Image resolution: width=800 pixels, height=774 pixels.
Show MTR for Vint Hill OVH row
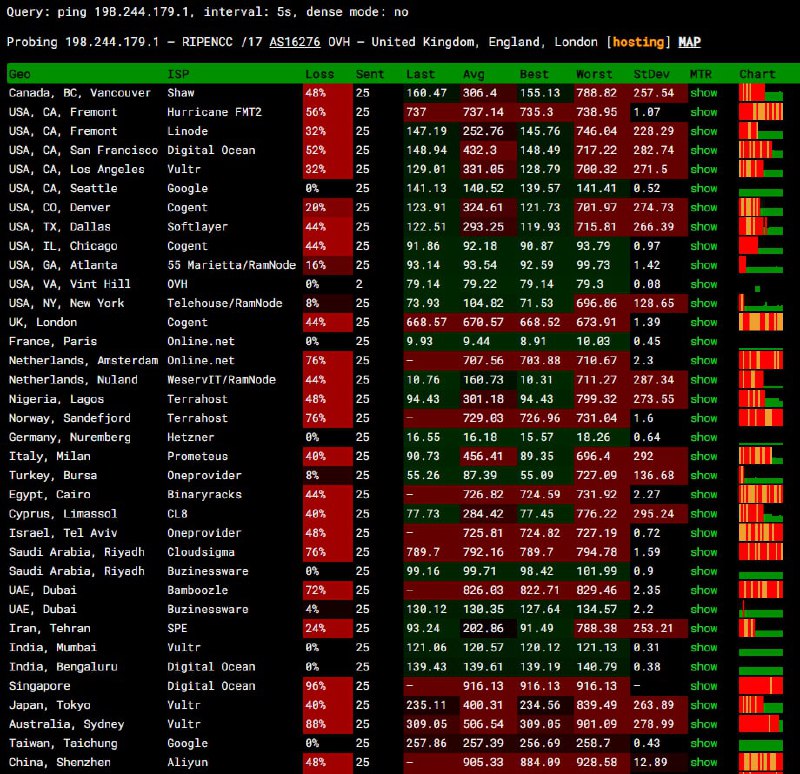[703, 284]
